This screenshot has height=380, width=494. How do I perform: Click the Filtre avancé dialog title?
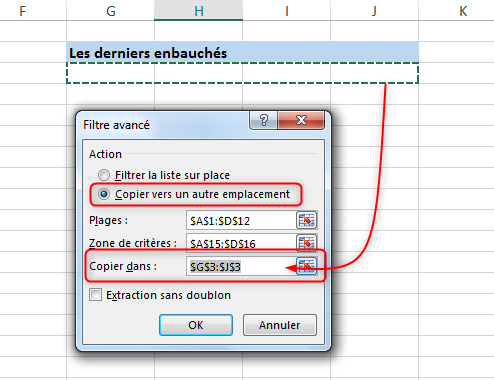116,125
